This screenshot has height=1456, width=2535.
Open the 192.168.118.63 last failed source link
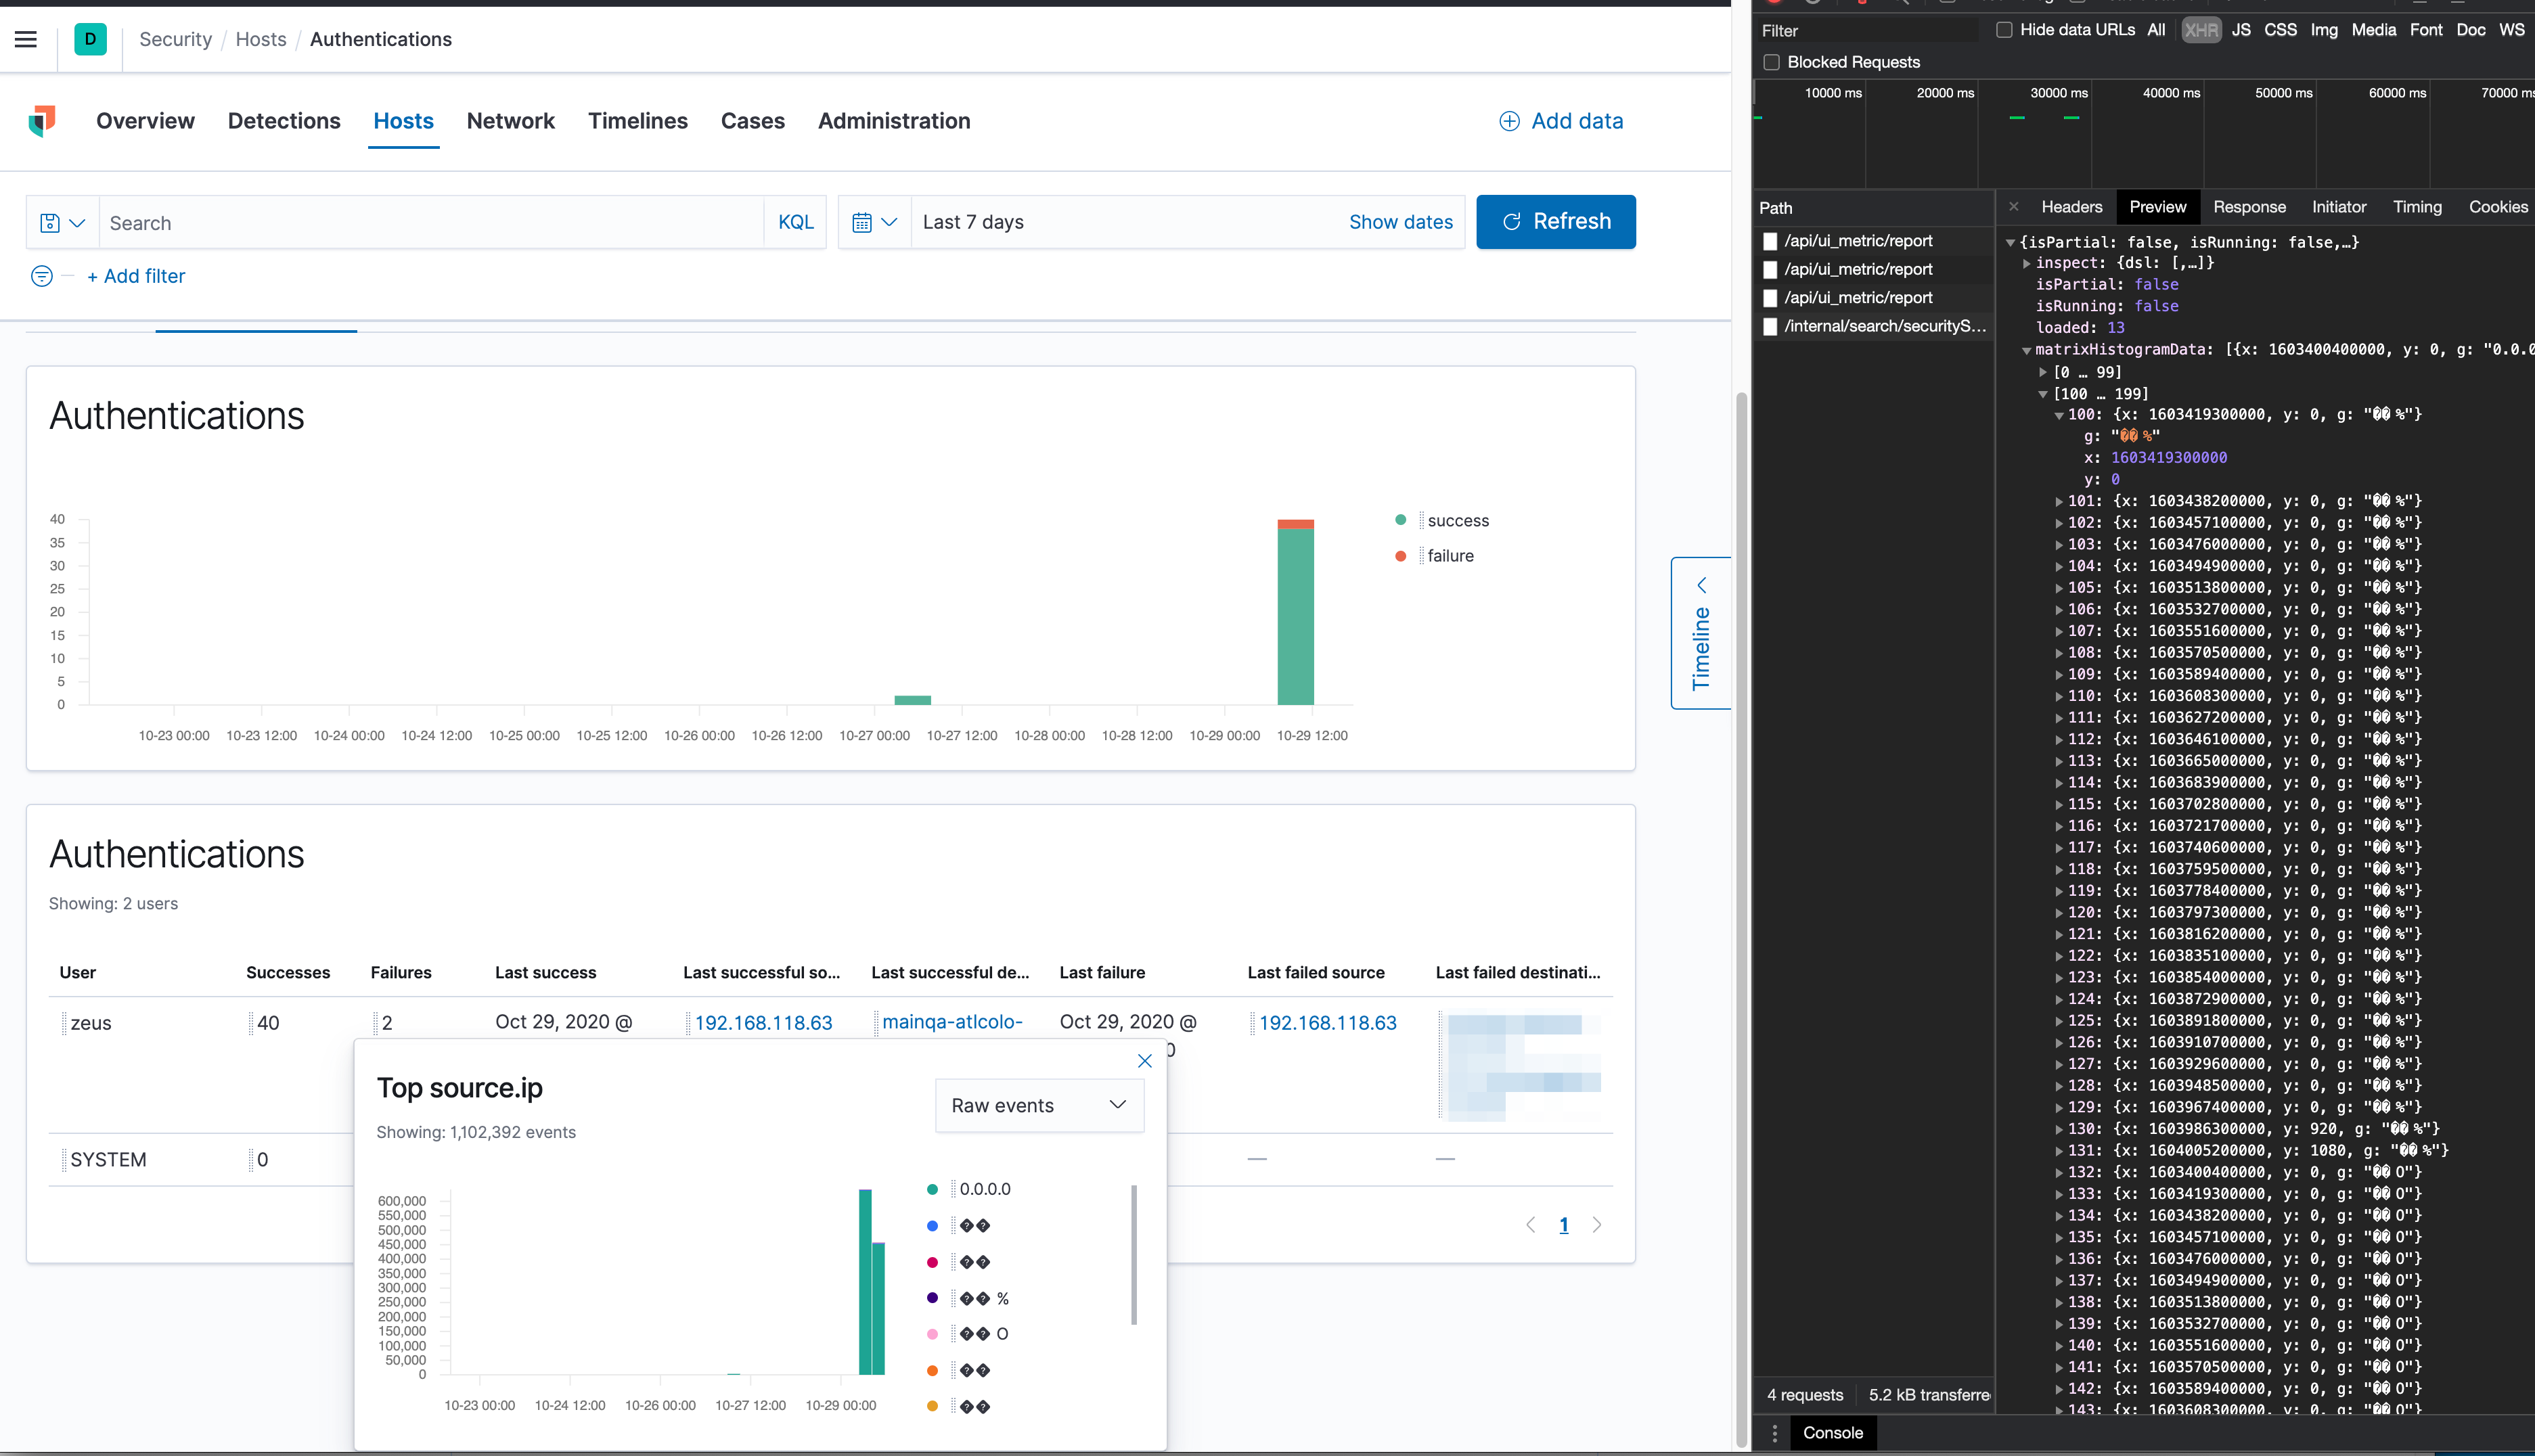click(1327, 1022)
